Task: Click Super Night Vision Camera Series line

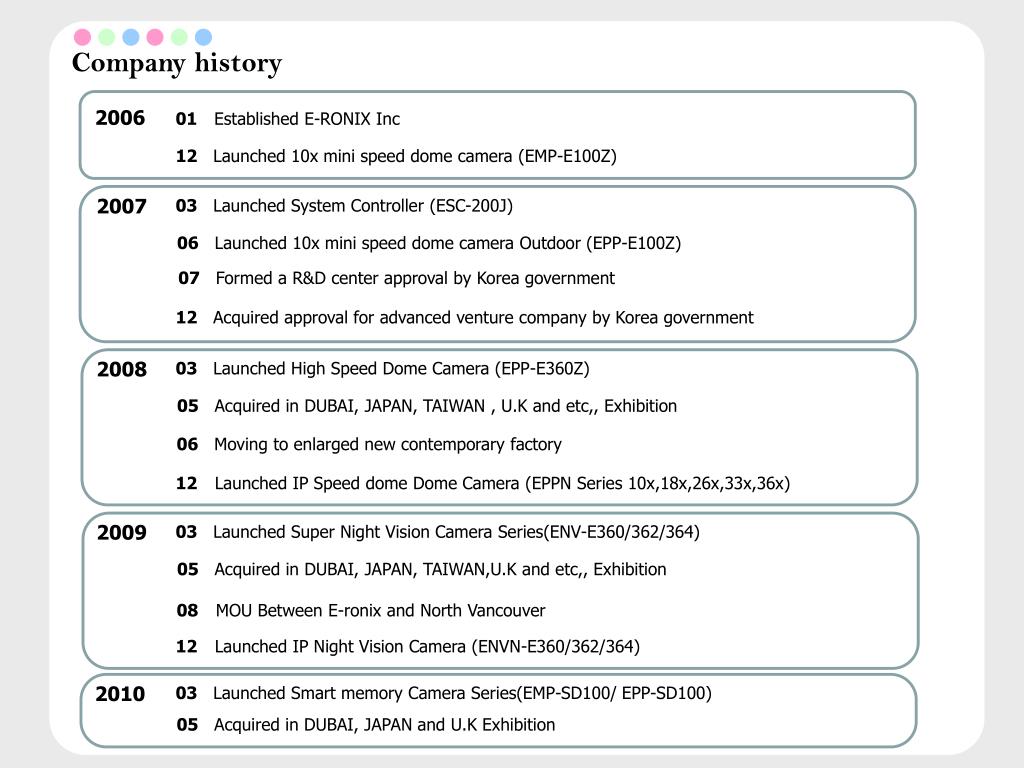Action: (x=456, y=532)
